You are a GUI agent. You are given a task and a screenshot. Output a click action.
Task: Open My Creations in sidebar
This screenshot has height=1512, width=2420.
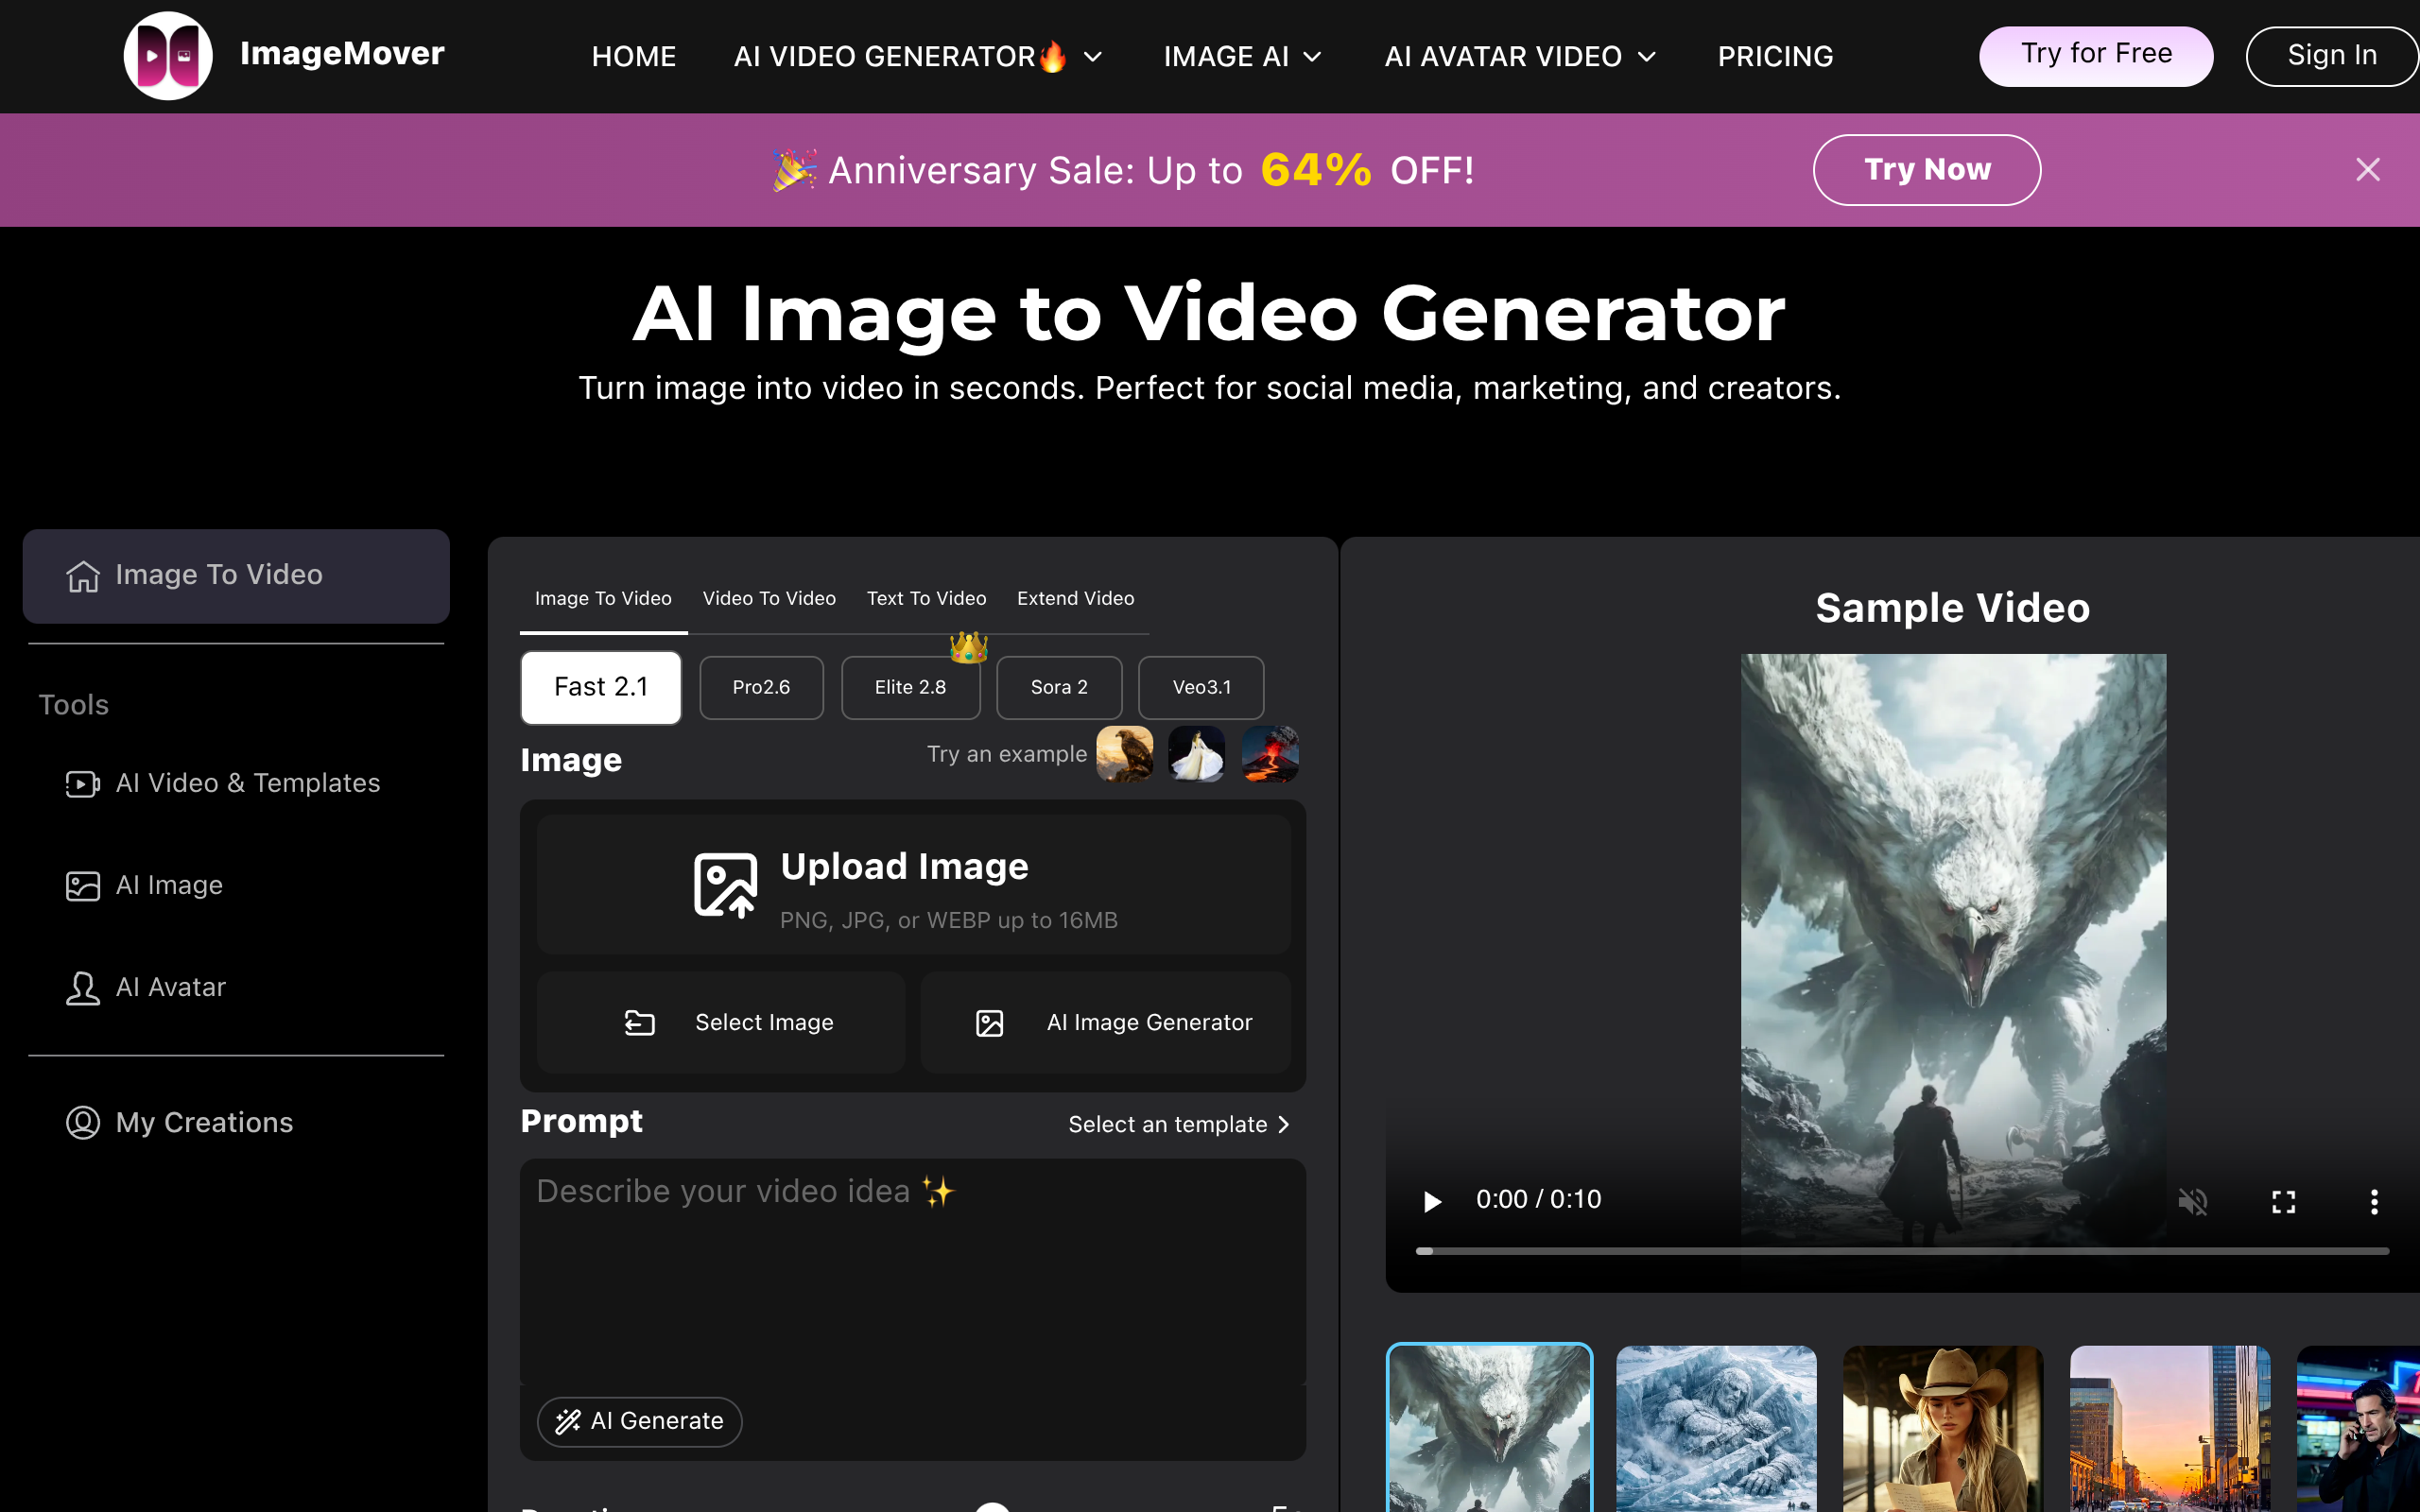(180, 1122)
